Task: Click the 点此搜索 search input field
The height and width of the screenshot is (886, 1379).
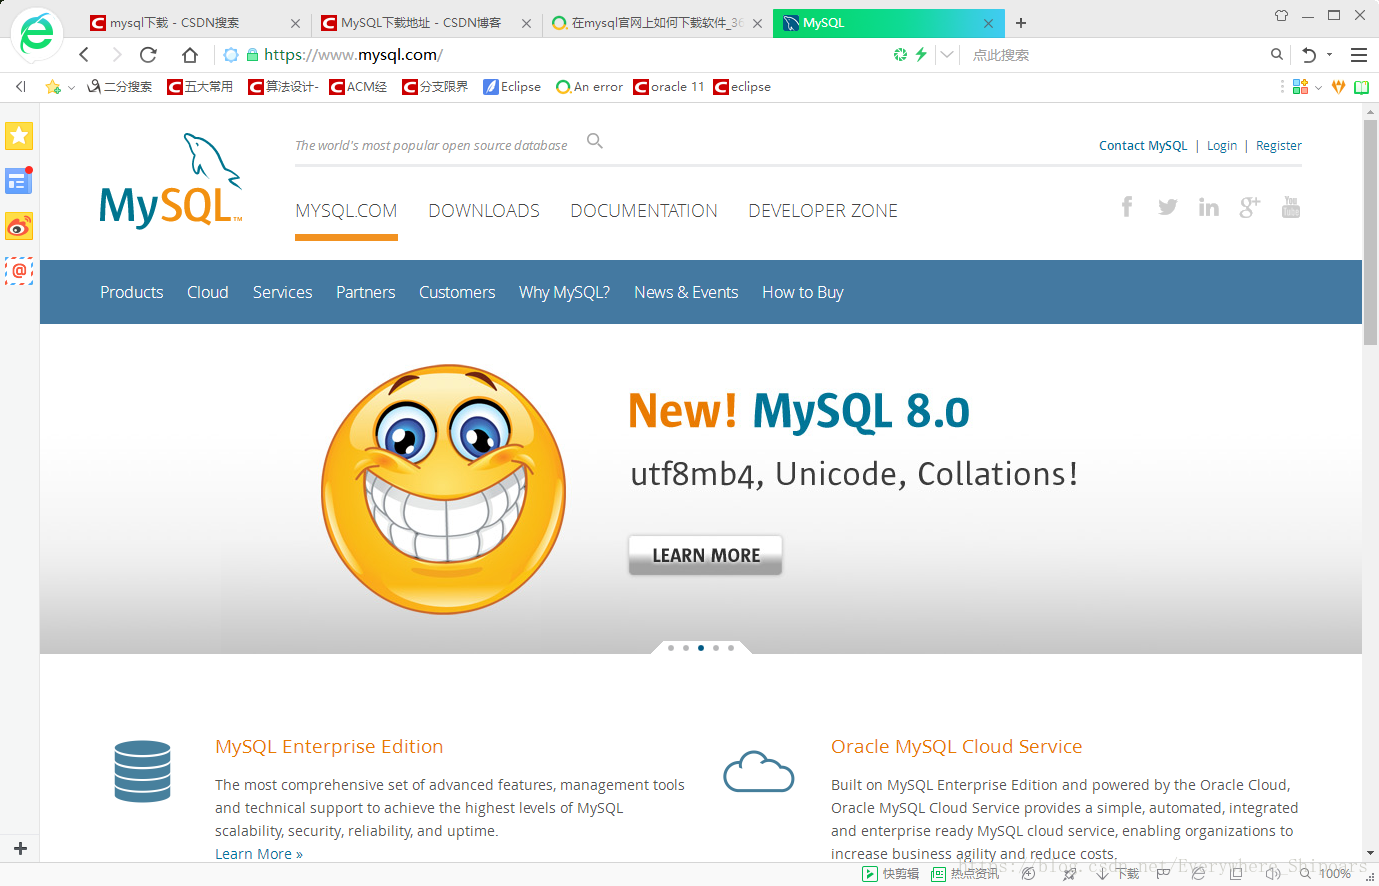Action: tap(1115, 55)
